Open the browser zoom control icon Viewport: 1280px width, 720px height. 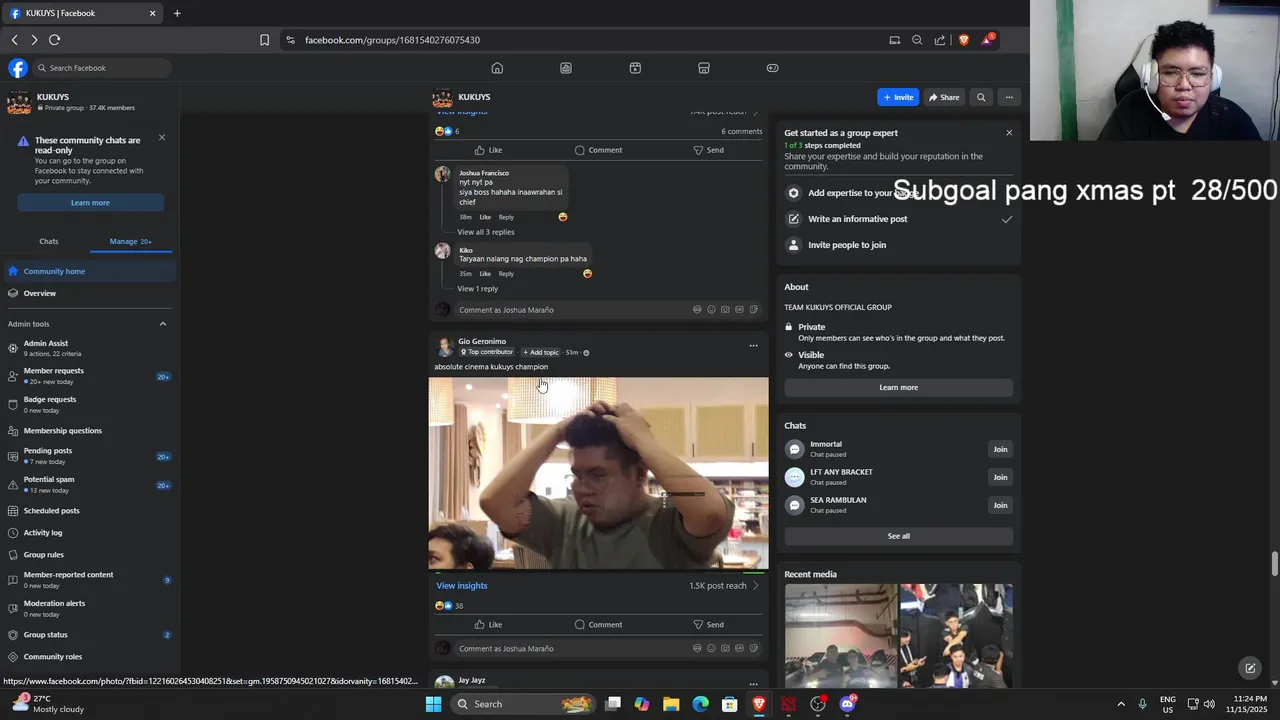(x=917, y=40)
